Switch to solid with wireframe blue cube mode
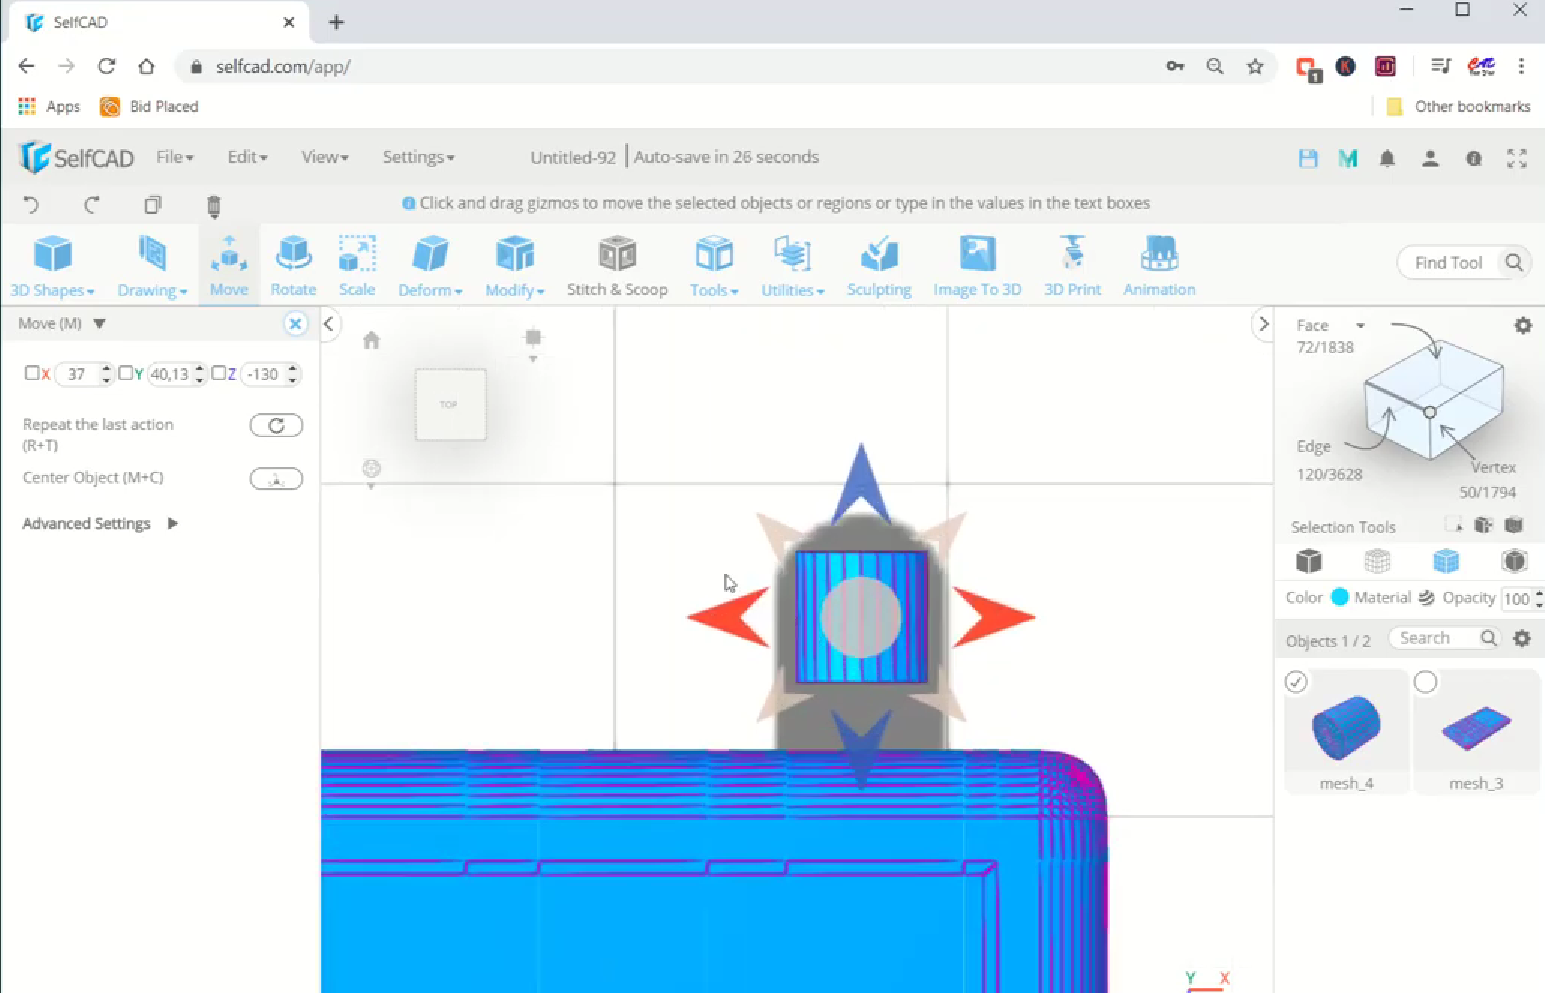This screenshot has width=1545, height=993. (x=1446, y=561)
